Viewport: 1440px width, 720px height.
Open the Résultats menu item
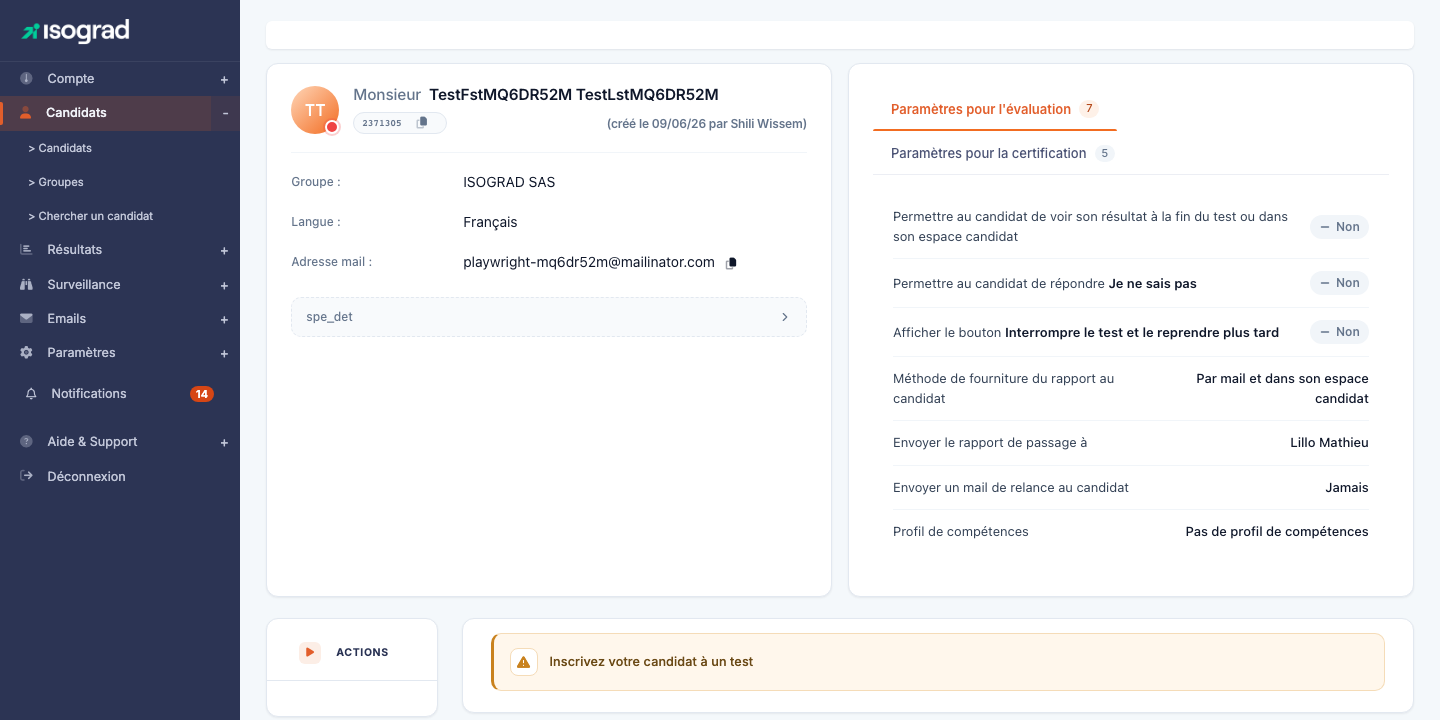tap(75, 250)
